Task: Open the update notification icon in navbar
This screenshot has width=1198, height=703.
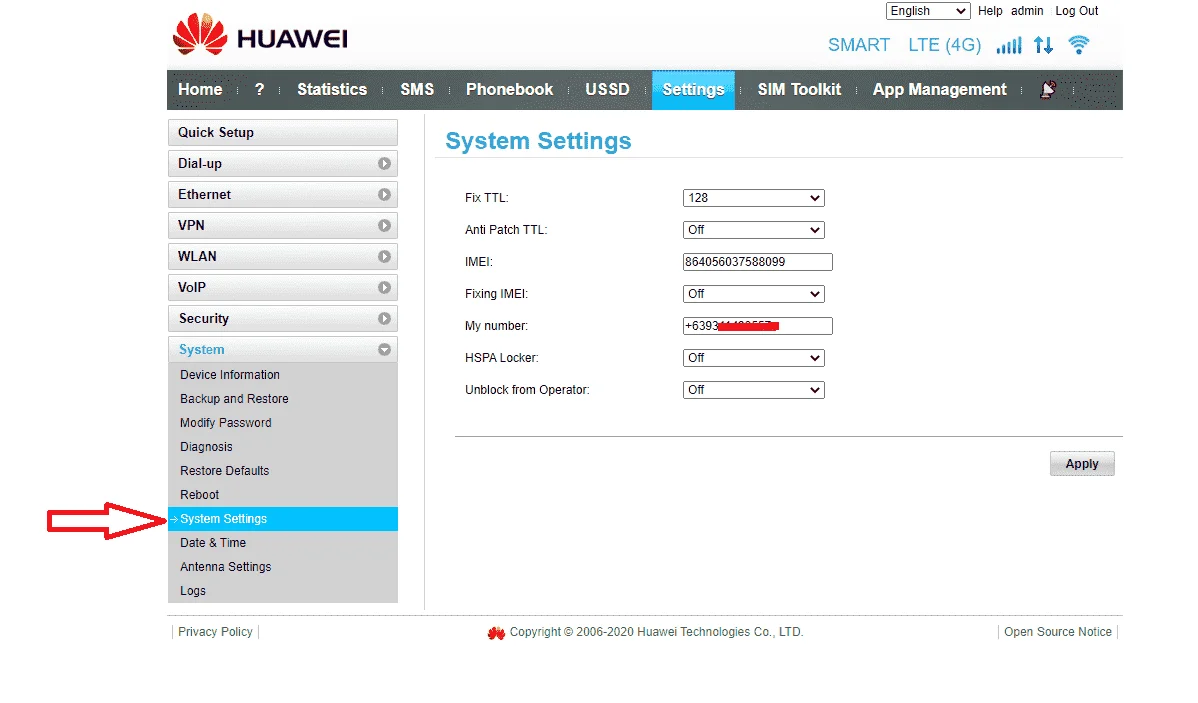Action: tap(1048, 89)
